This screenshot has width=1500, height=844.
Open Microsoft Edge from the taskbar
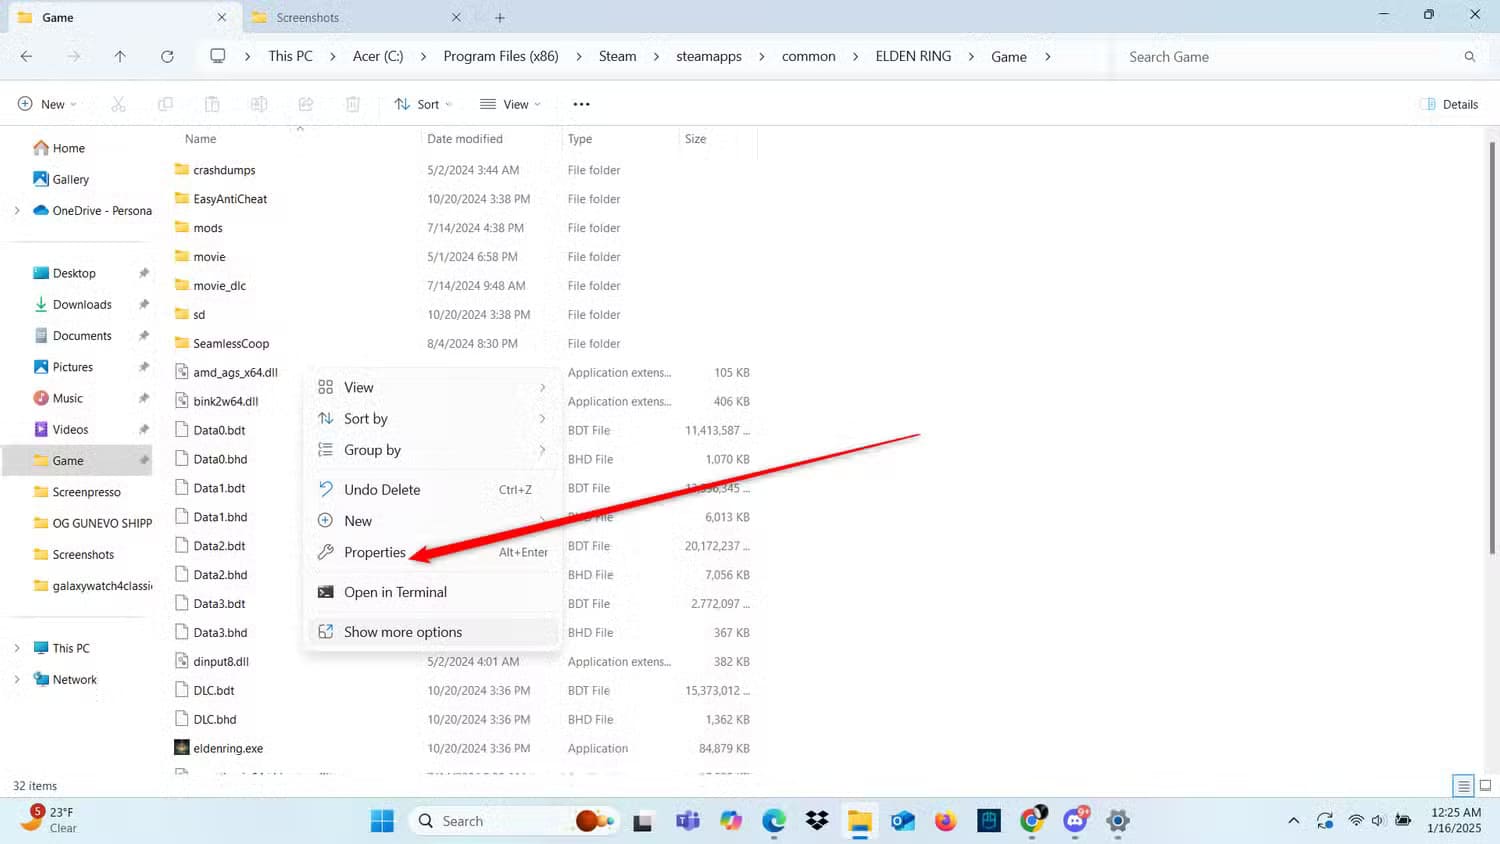pyautogui.click(x=774, y=821)
